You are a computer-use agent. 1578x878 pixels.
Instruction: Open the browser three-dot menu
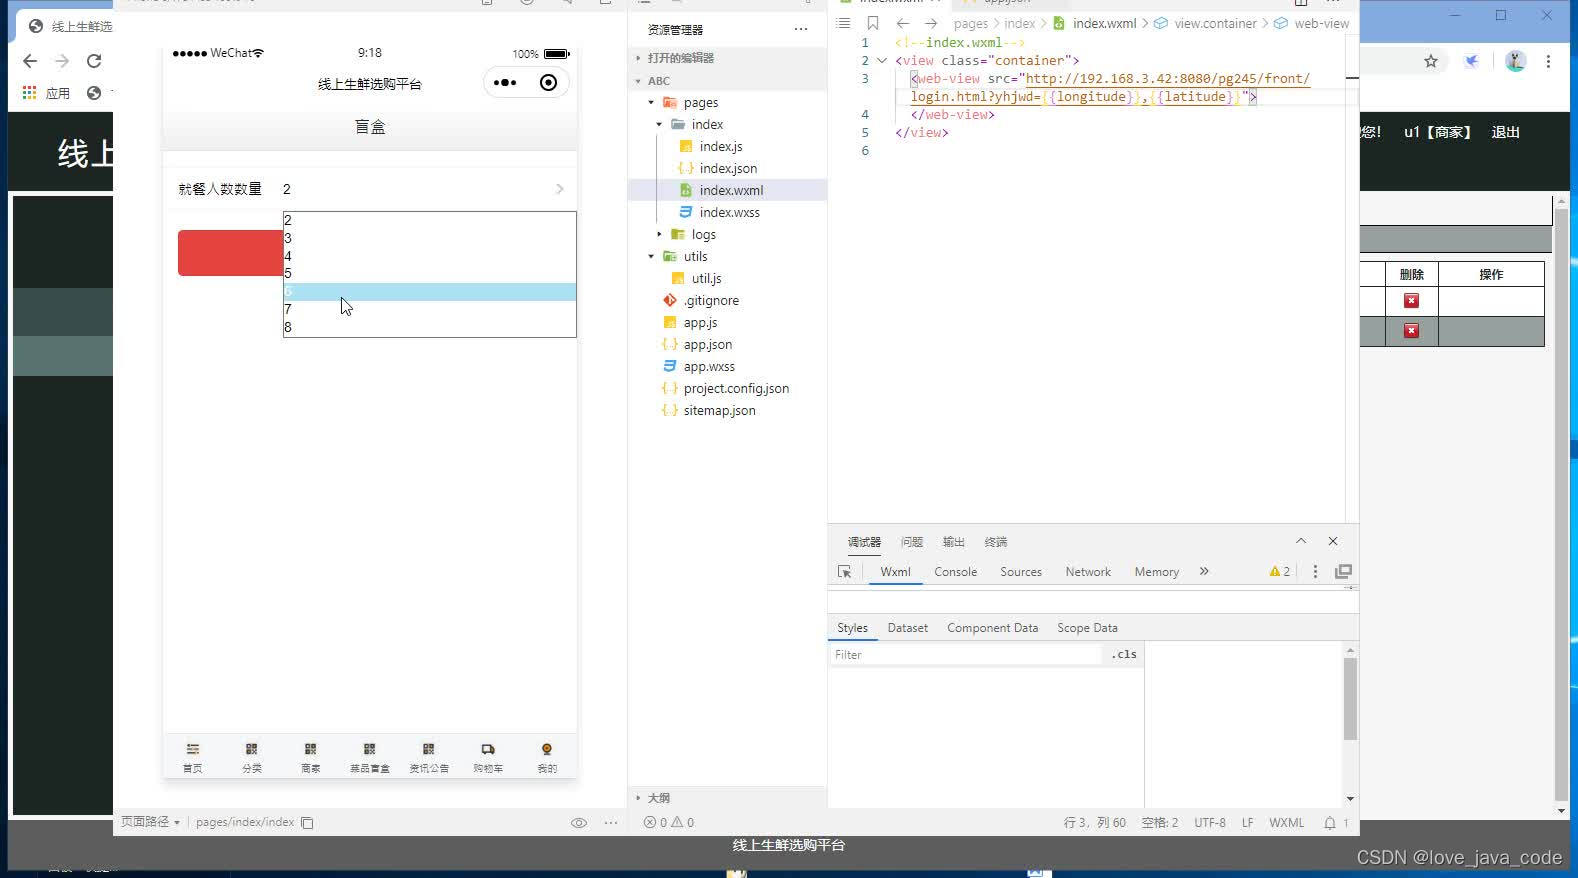[x=1548, y=61]
